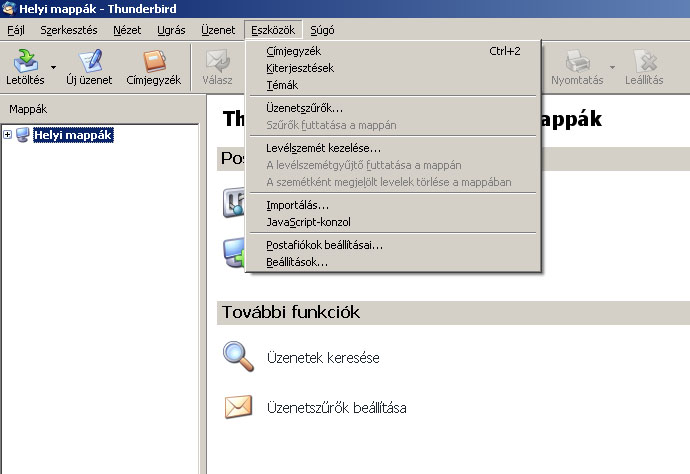Click the Üzenetek keresése link
690x474 pixels.
click(x=323, y=357)
